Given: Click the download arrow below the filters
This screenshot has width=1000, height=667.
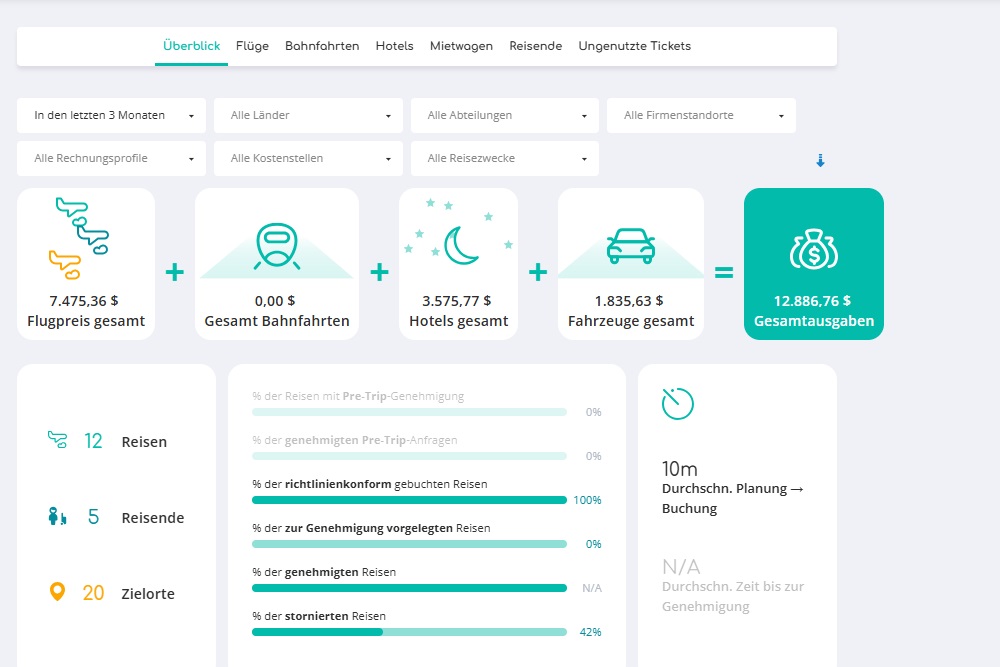Looking at the screenshot, I should [x=821, y=158].
